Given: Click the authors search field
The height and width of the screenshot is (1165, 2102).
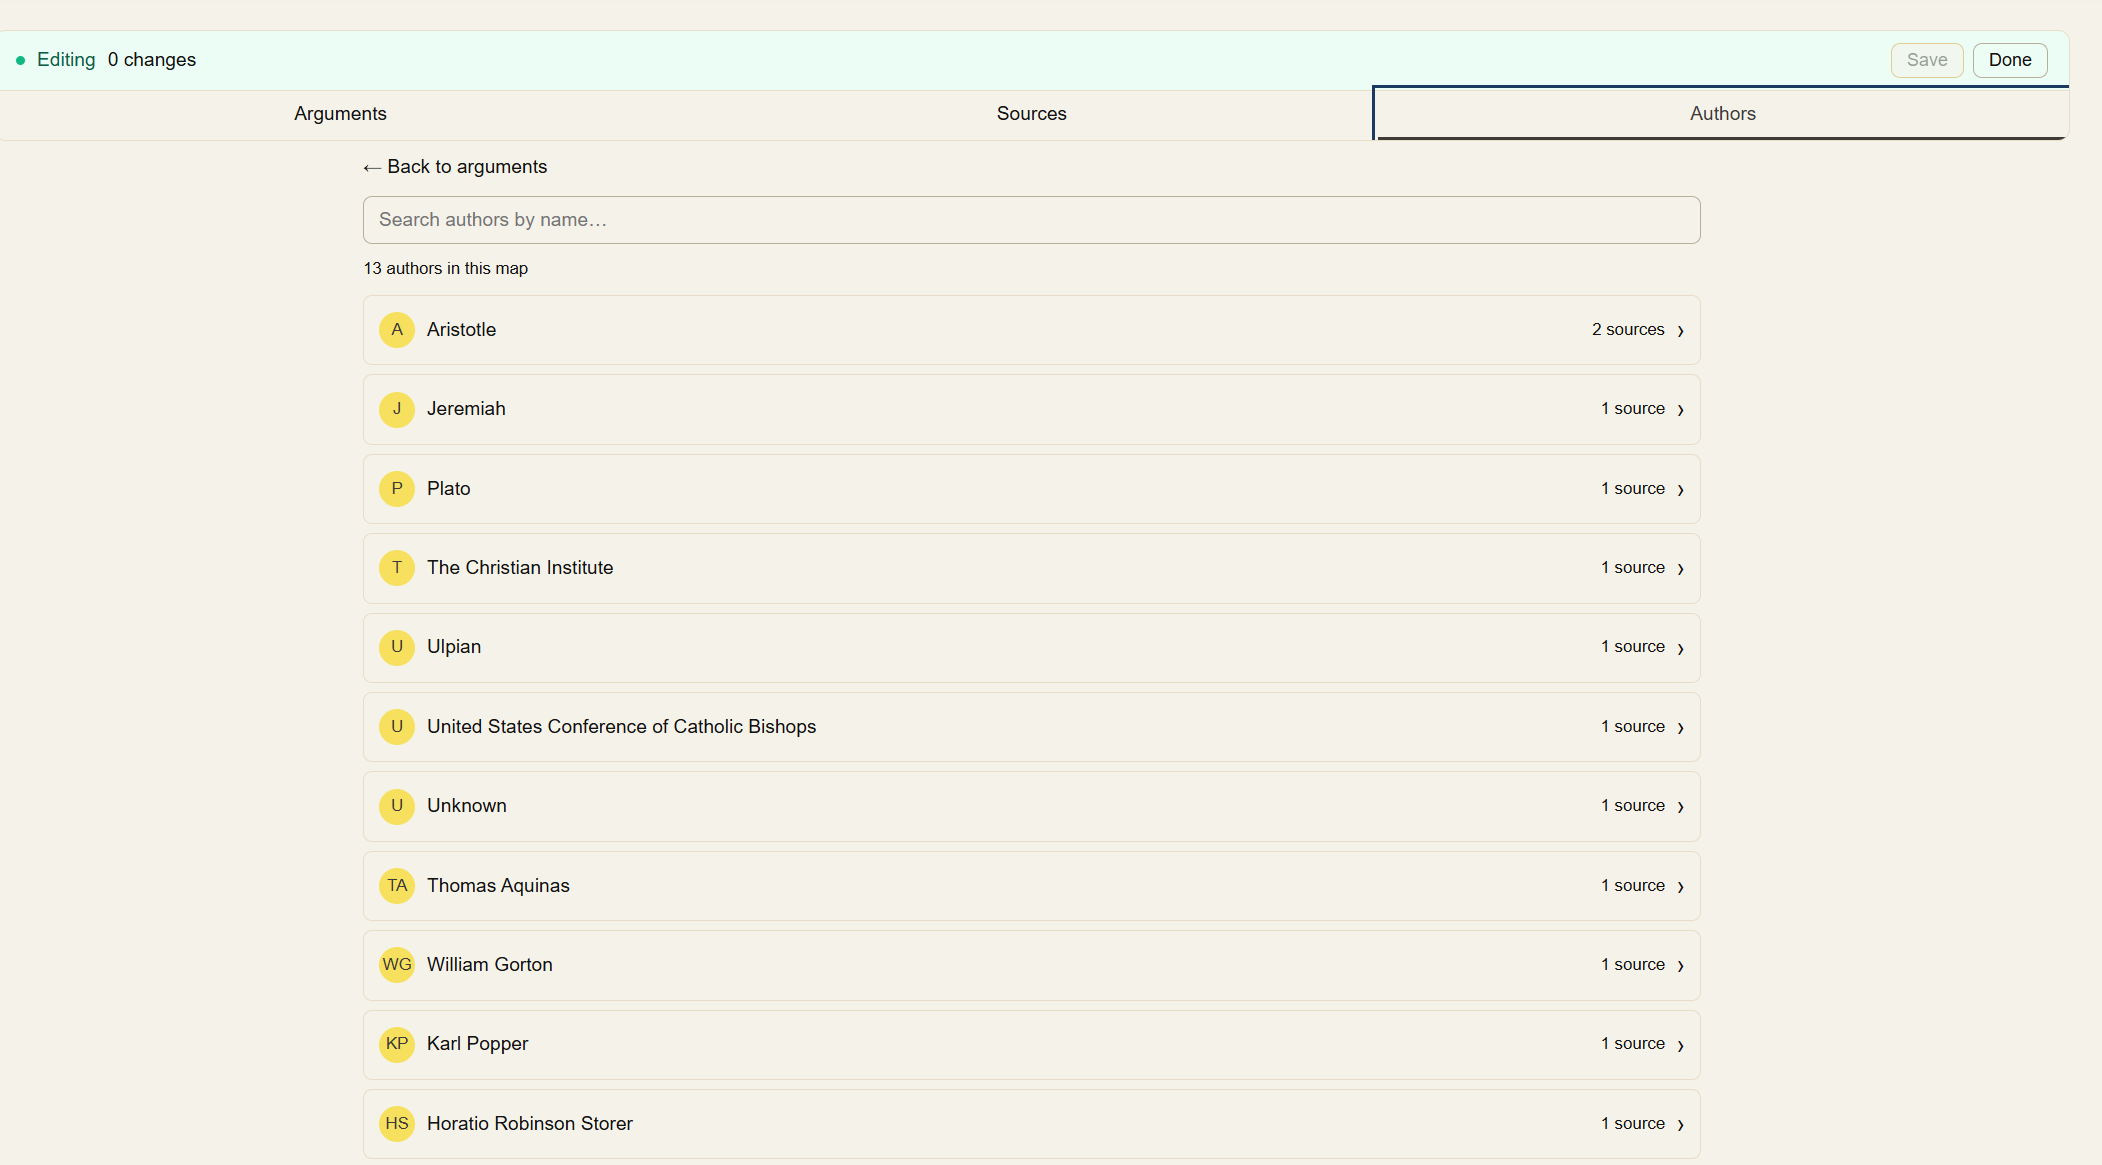Looking at the screenshot, I should tap(1031, 219).
